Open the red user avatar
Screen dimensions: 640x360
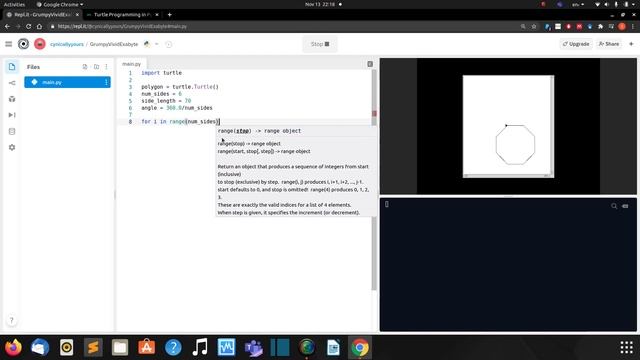tap(40, 44)
